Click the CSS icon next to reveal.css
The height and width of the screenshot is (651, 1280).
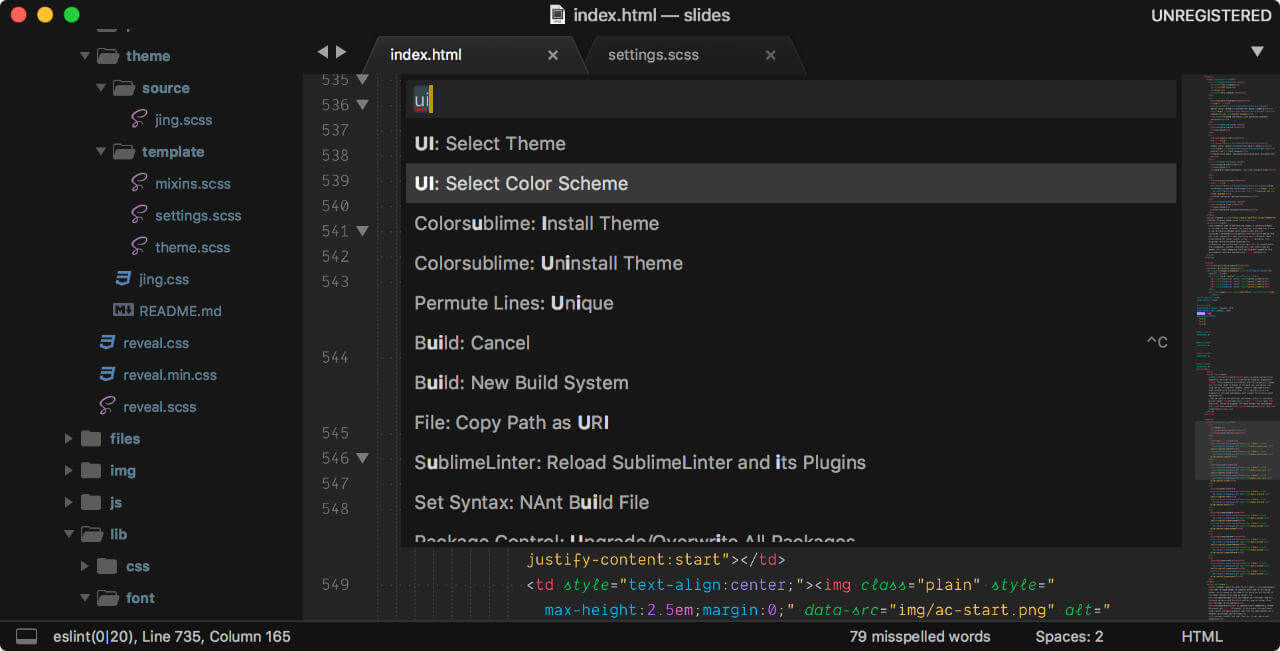click(109, 343)
